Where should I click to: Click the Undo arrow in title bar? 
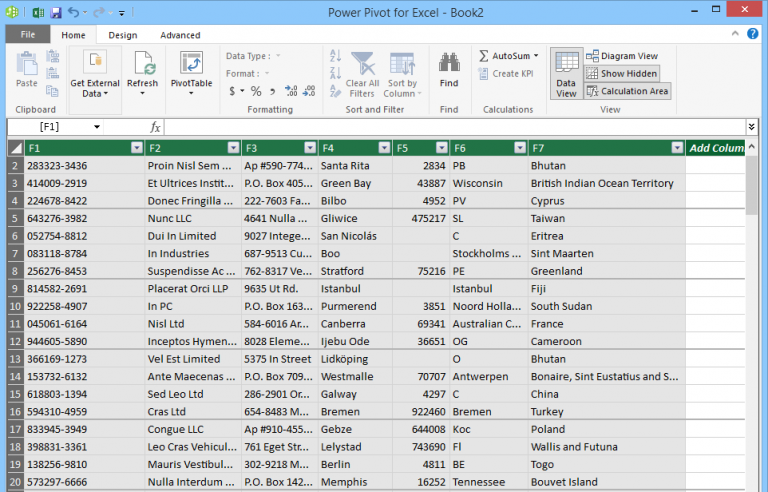point(73,12)
